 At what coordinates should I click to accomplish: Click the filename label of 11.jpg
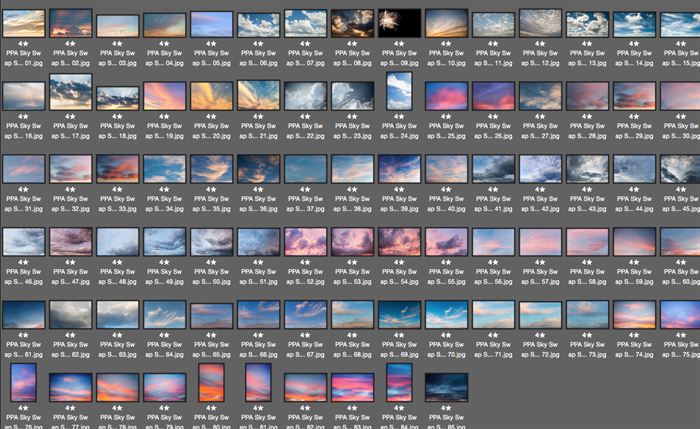493,63
